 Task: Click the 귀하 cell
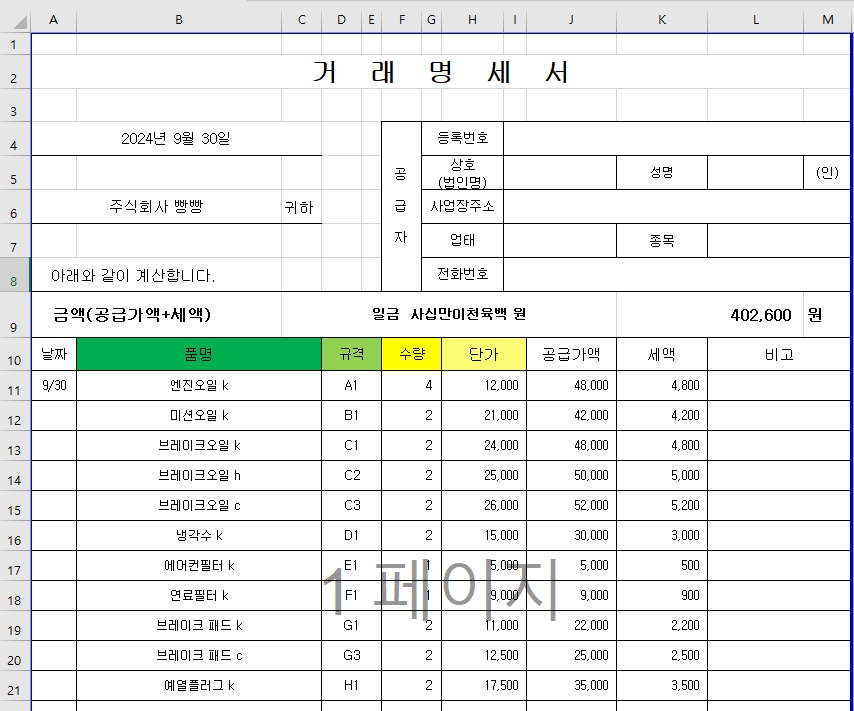tap(301, 206)
